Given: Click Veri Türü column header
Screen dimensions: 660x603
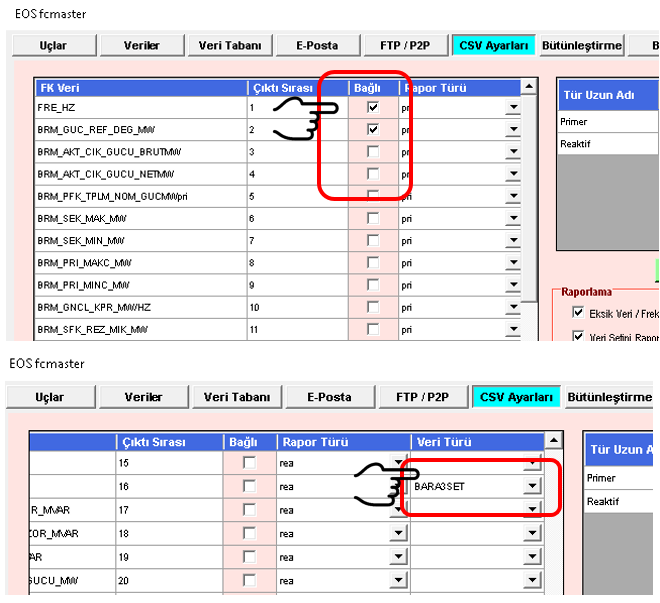Looking at the screenshot, I should [478, 442].
